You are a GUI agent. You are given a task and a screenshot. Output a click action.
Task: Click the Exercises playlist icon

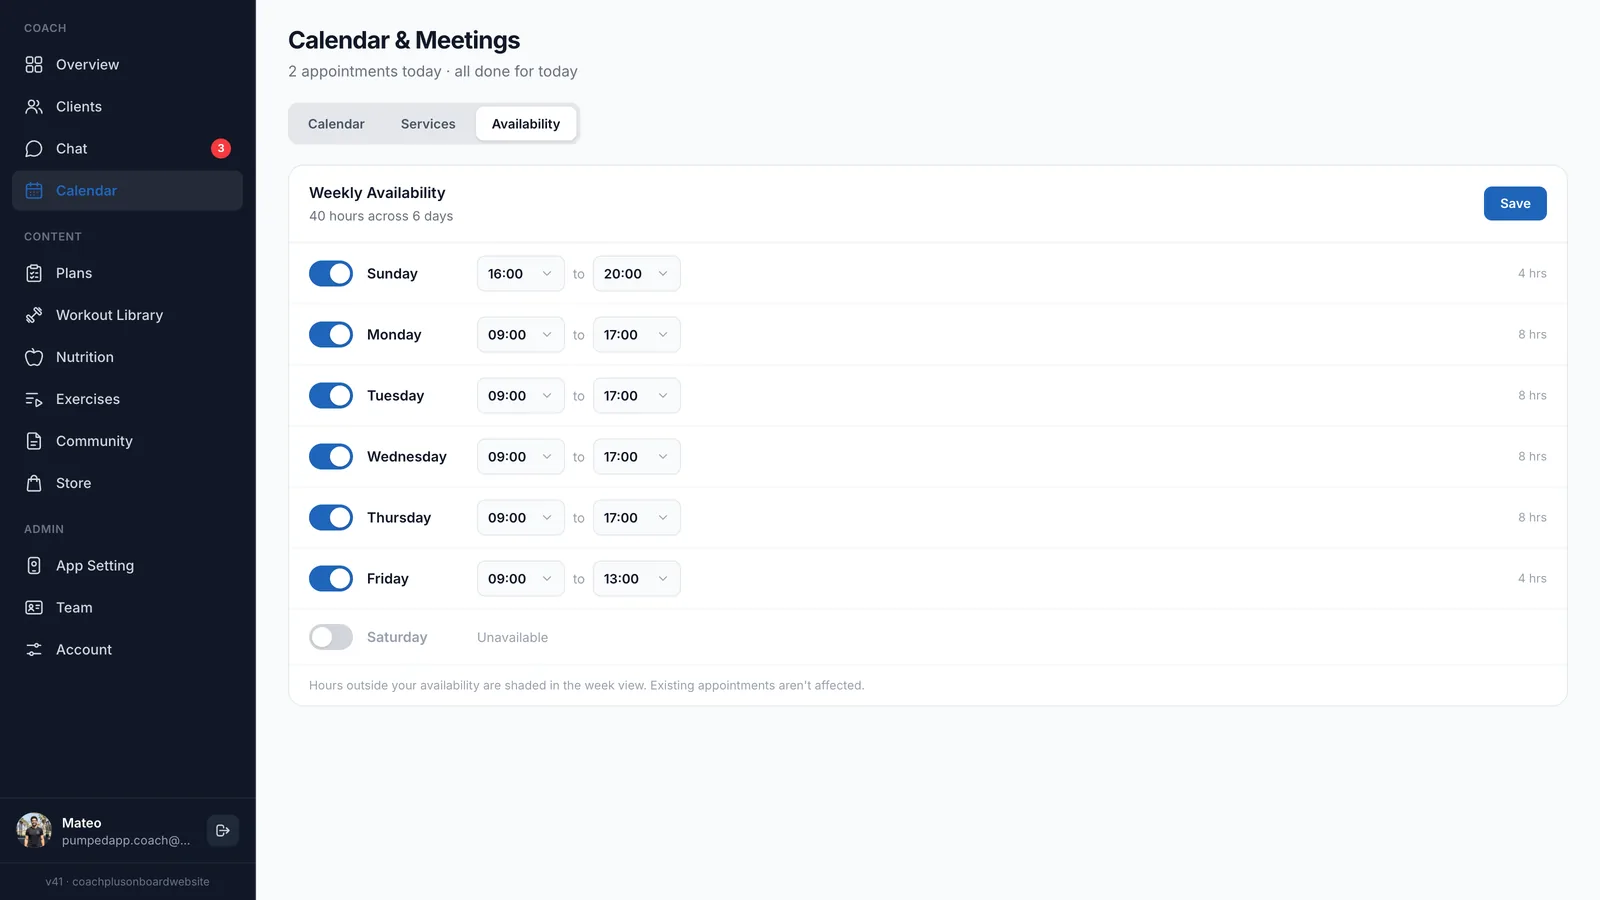click(x=34, y=399)
